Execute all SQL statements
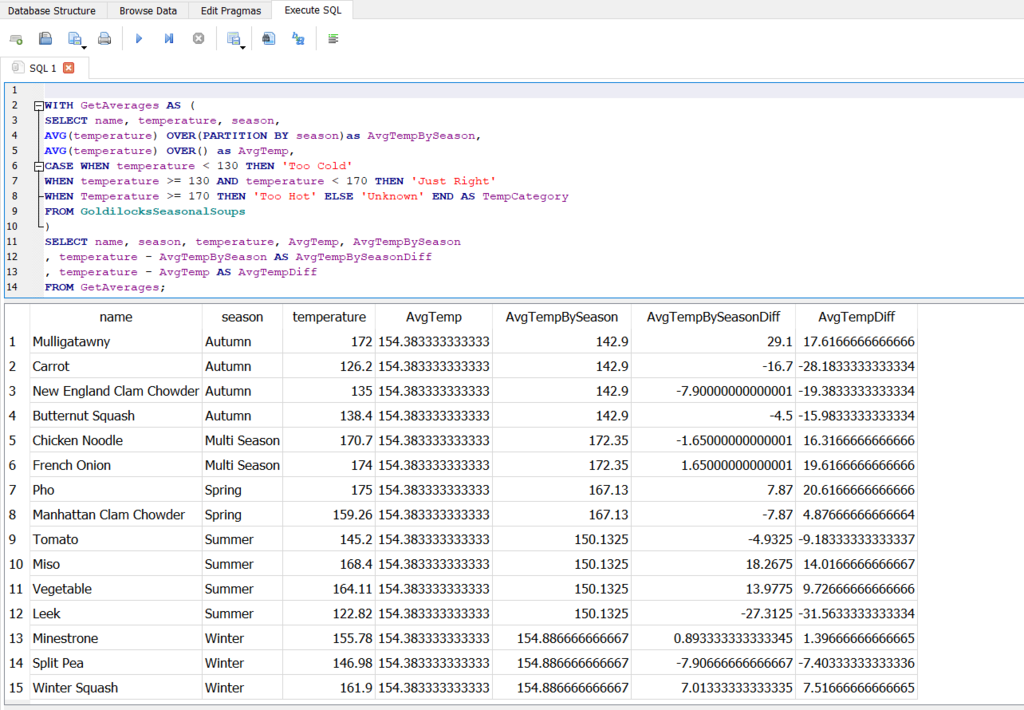The image size is (1024, 710). [x=139, y=38]
